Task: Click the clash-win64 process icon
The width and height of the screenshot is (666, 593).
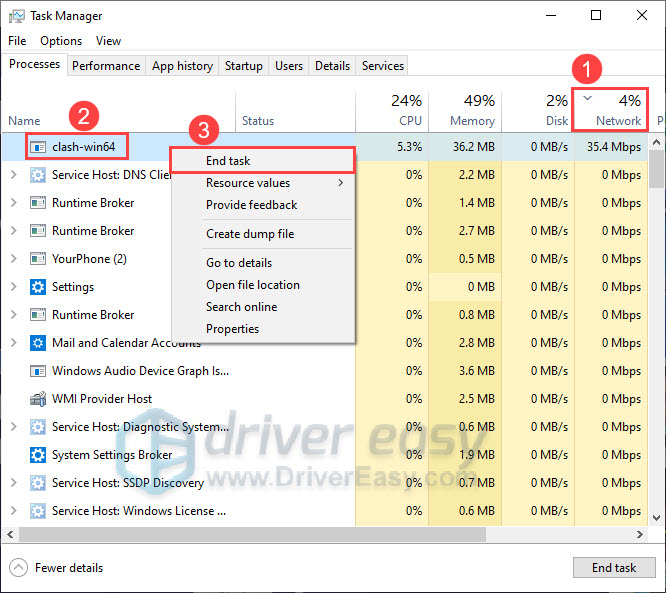Action: coord(38,147)
